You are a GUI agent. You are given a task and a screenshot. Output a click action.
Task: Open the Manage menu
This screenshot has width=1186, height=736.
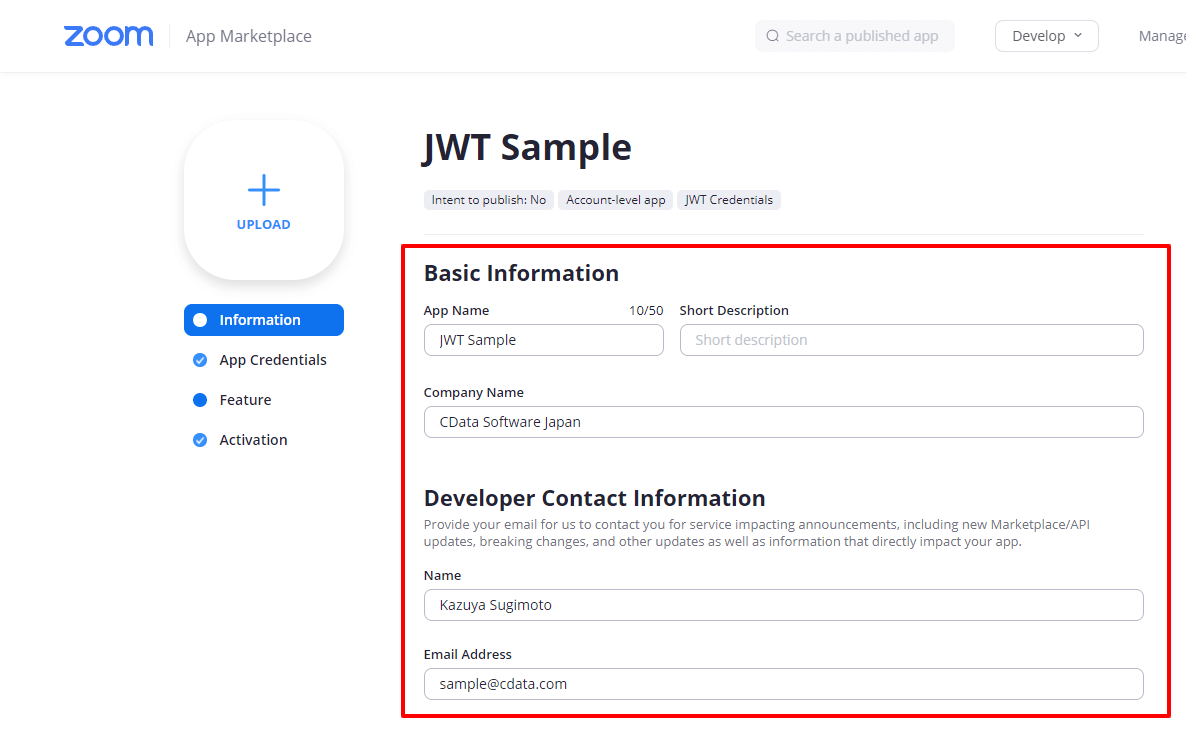pos(1162,36)
